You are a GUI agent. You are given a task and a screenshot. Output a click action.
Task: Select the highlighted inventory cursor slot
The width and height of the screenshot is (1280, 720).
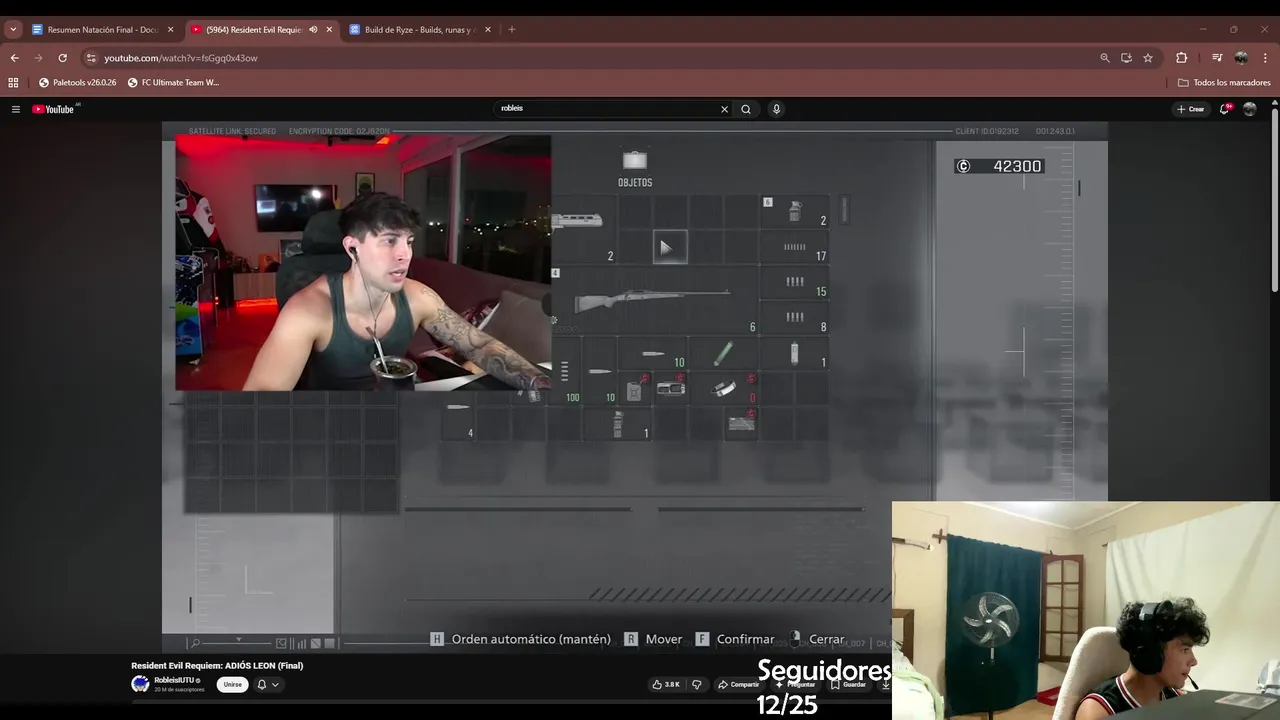tap(670, 247)
